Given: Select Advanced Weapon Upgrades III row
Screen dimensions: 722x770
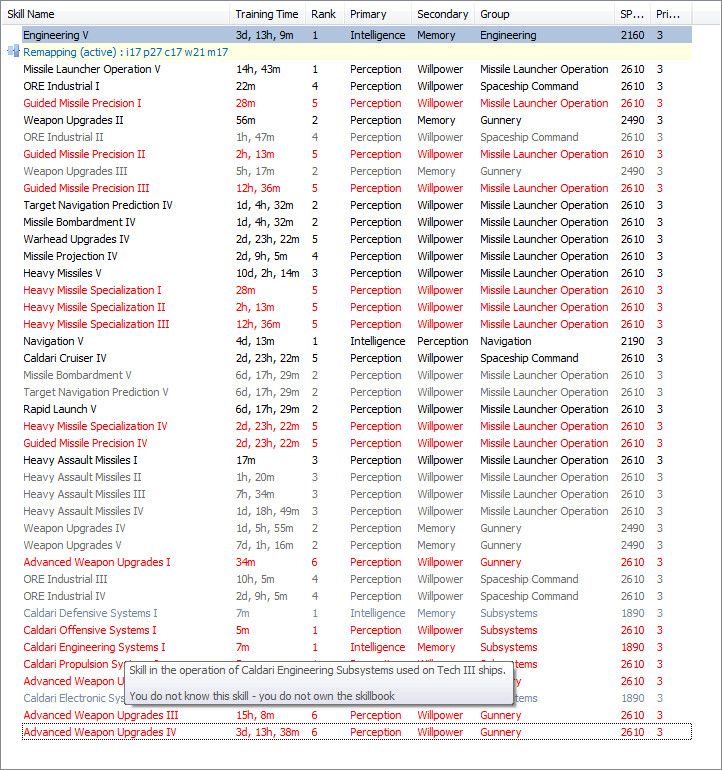Looking at the screenshot, I should click(x=357, y=715).
